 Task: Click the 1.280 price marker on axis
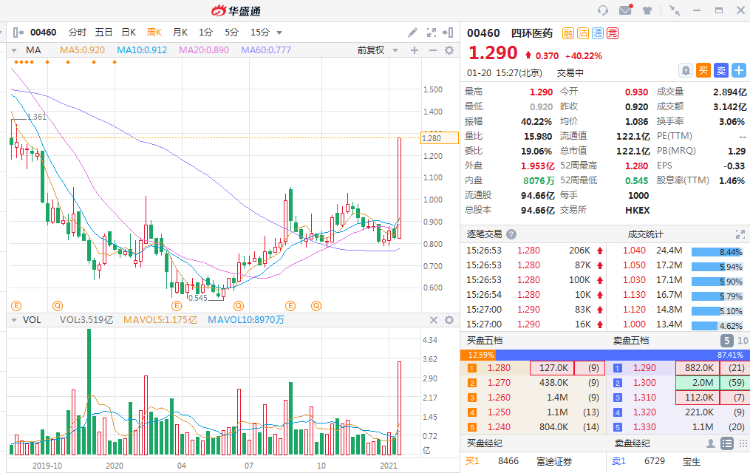tap(439, 138)
